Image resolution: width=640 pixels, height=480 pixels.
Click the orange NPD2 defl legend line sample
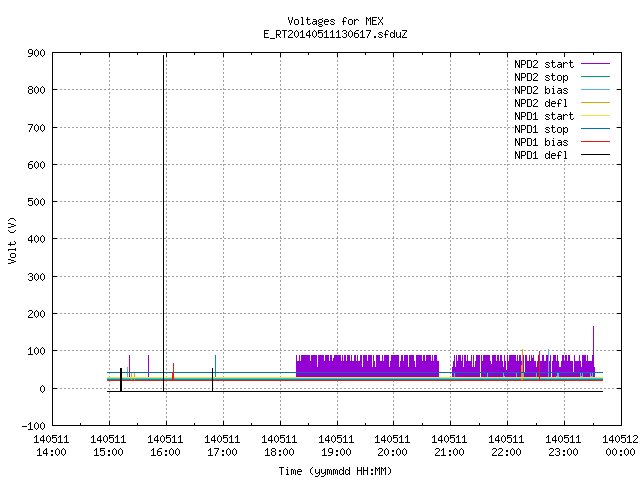click(595, 102)
